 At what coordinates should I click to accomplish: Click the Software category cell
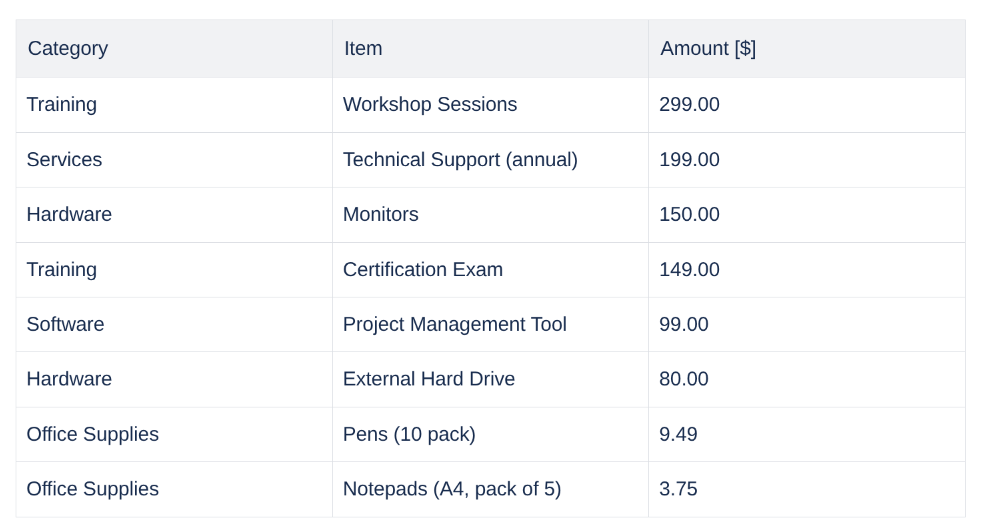point(65,325)
